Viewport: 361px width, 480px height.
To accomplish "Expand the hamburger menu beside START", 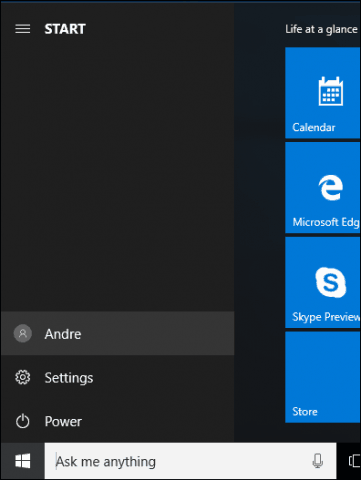I will [x=23, y=29].
